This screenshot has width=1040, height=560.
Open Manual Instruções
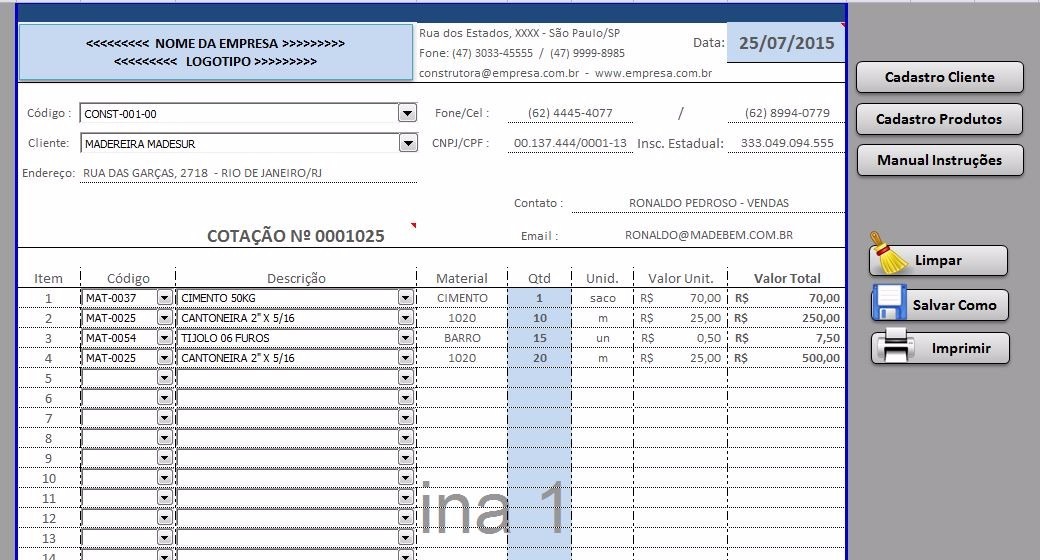pyautogui.click(x=939, y=160)
